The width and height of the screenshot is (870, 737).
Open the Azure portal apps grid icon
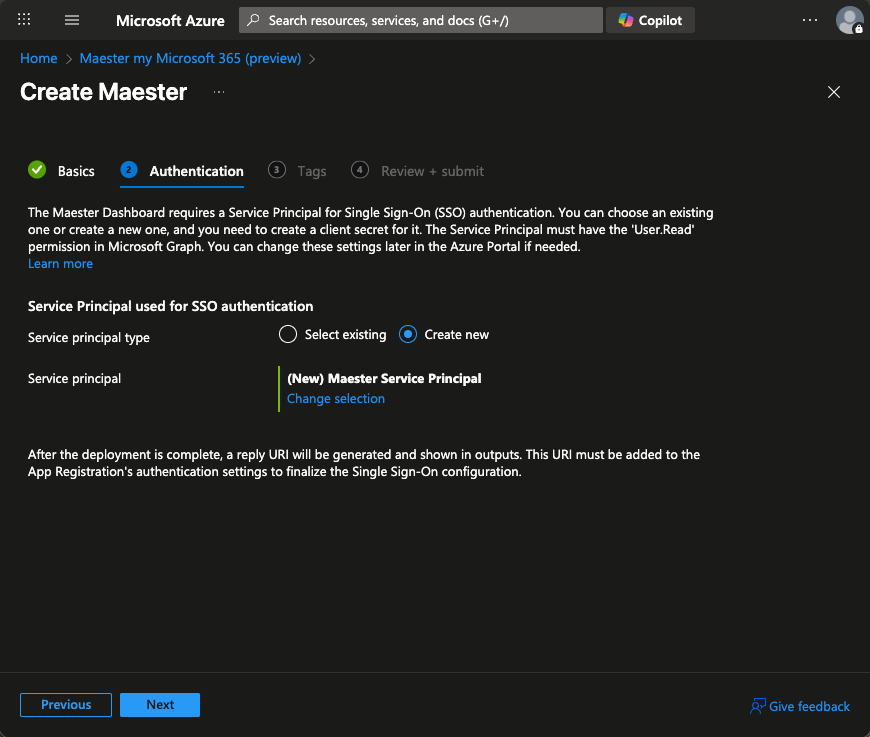25,20
